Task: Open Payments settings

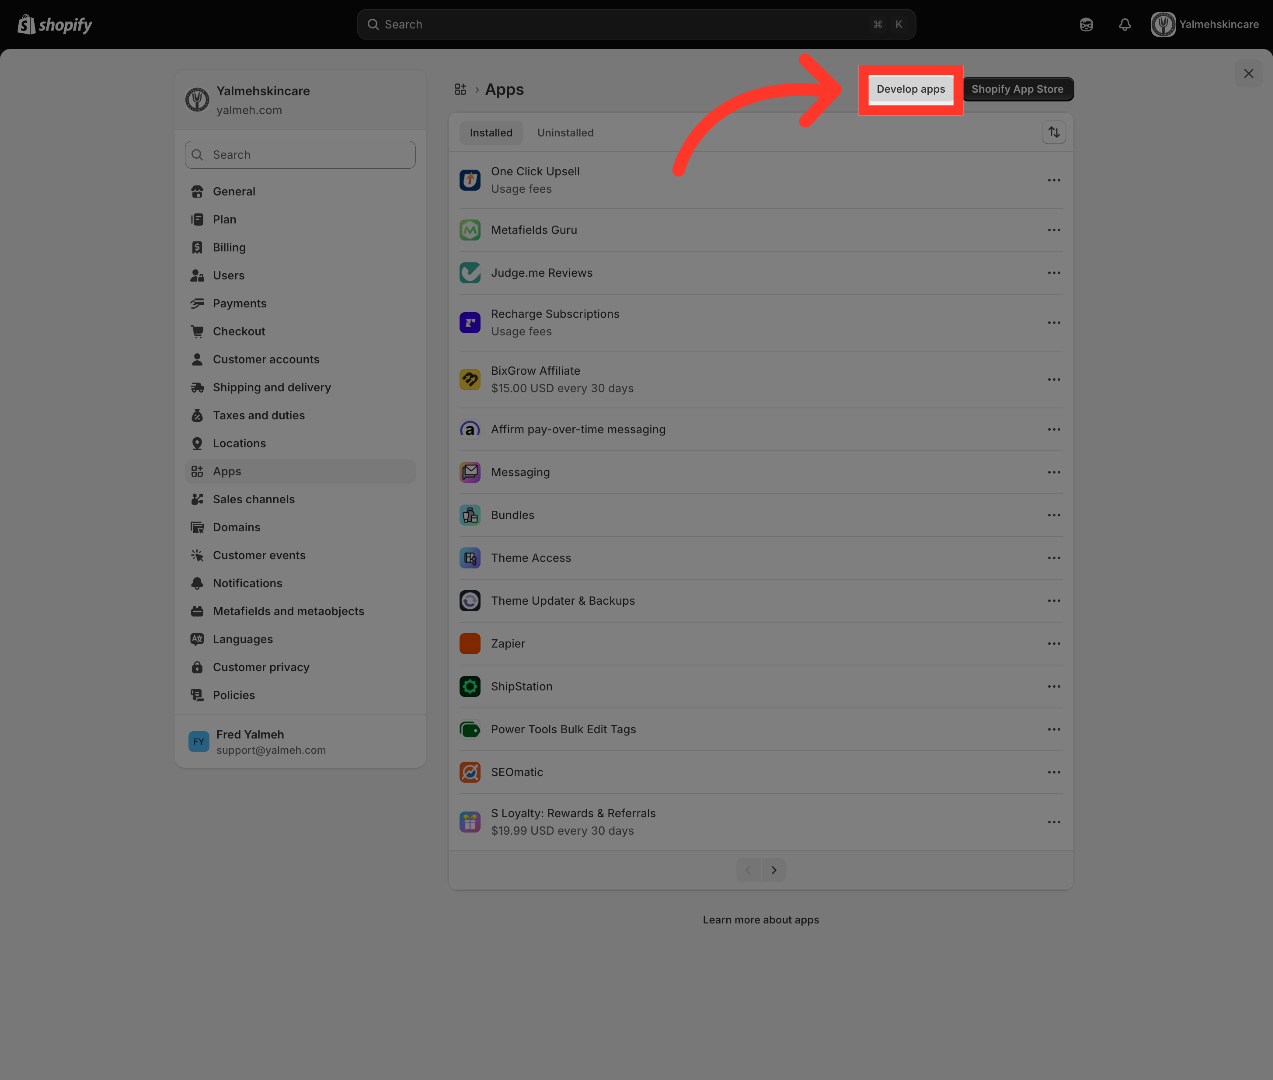Action: click(300, 303)
